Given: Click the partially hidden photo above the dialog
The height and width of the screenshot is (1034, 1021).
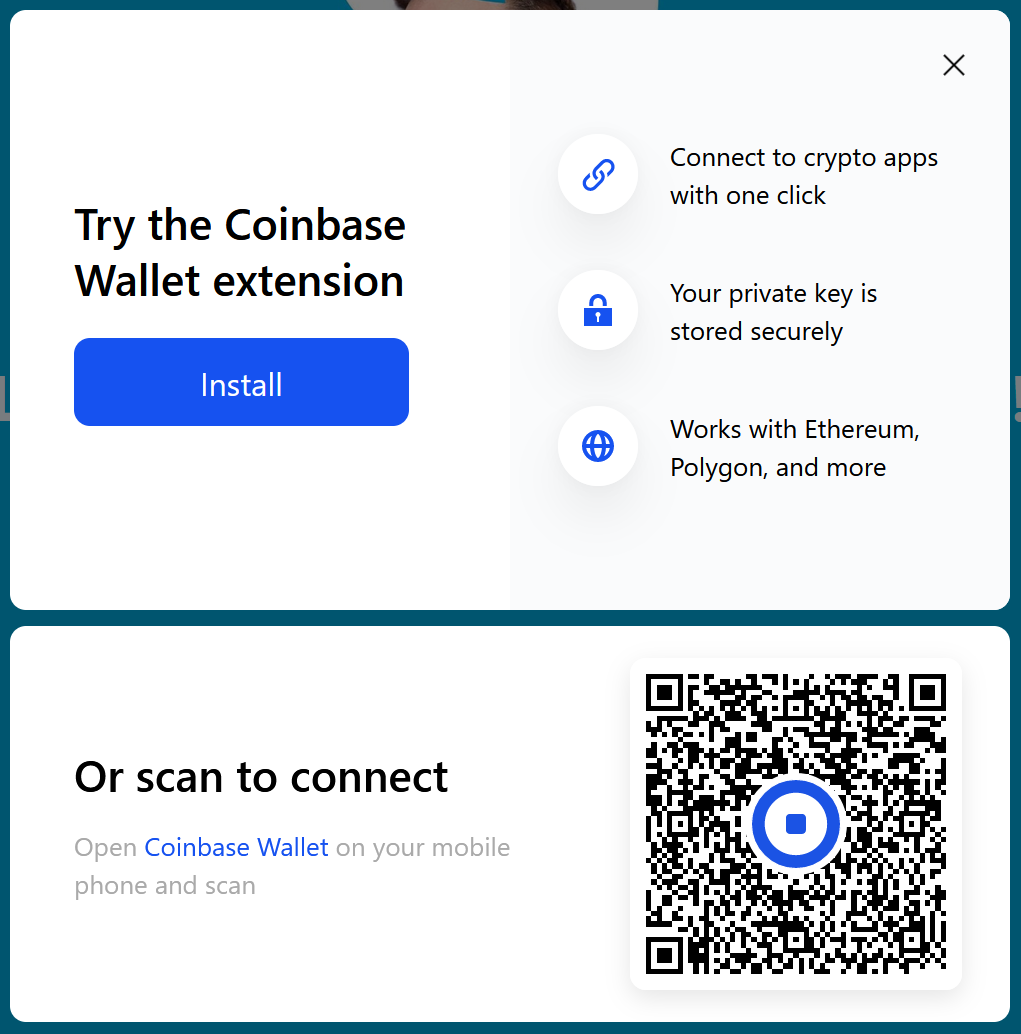Looking at the screenshot, I should tap(501, 5).
